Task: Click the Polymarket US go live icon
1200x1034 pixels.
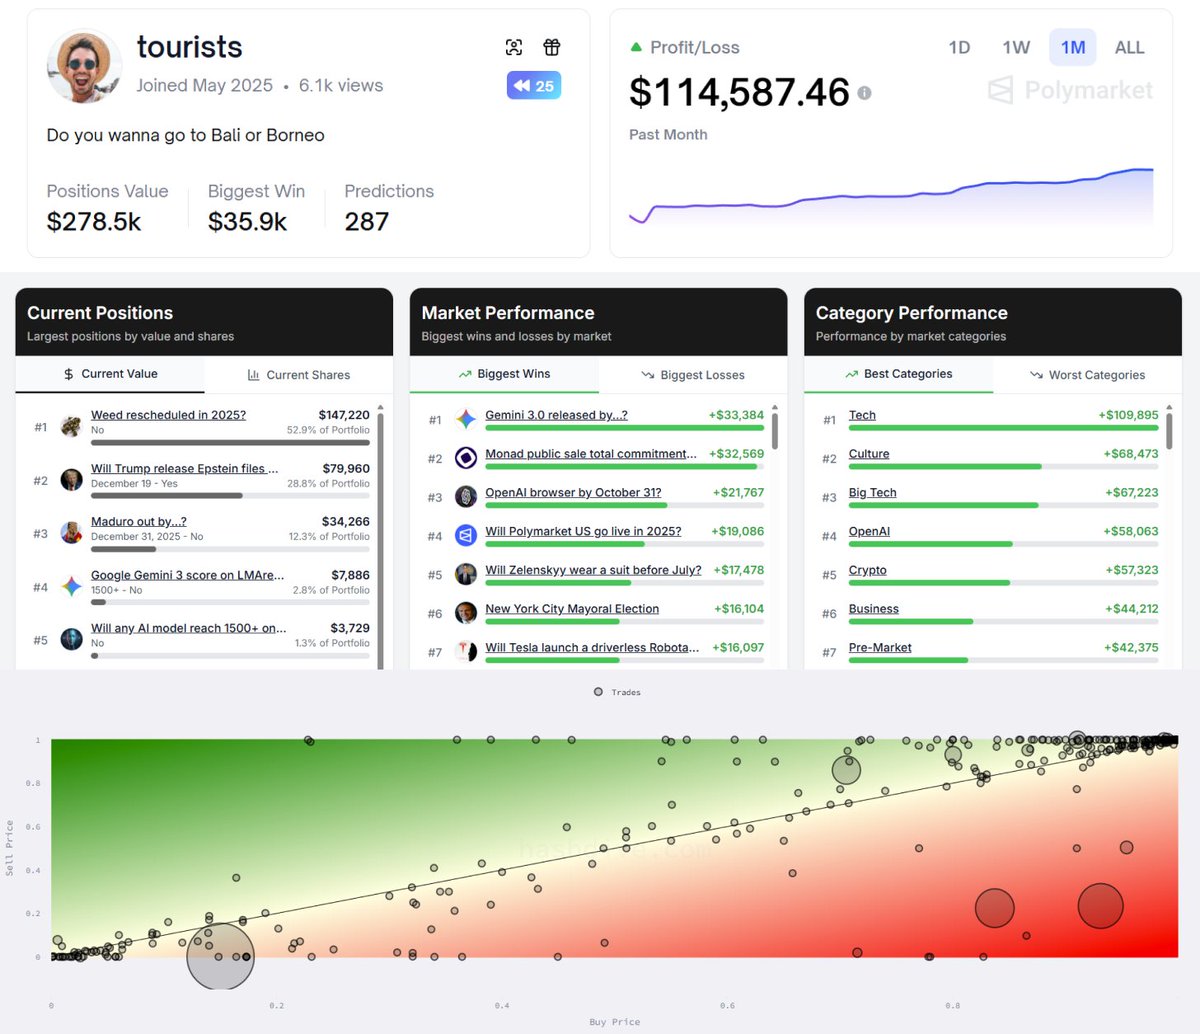Action: [466, 536]
